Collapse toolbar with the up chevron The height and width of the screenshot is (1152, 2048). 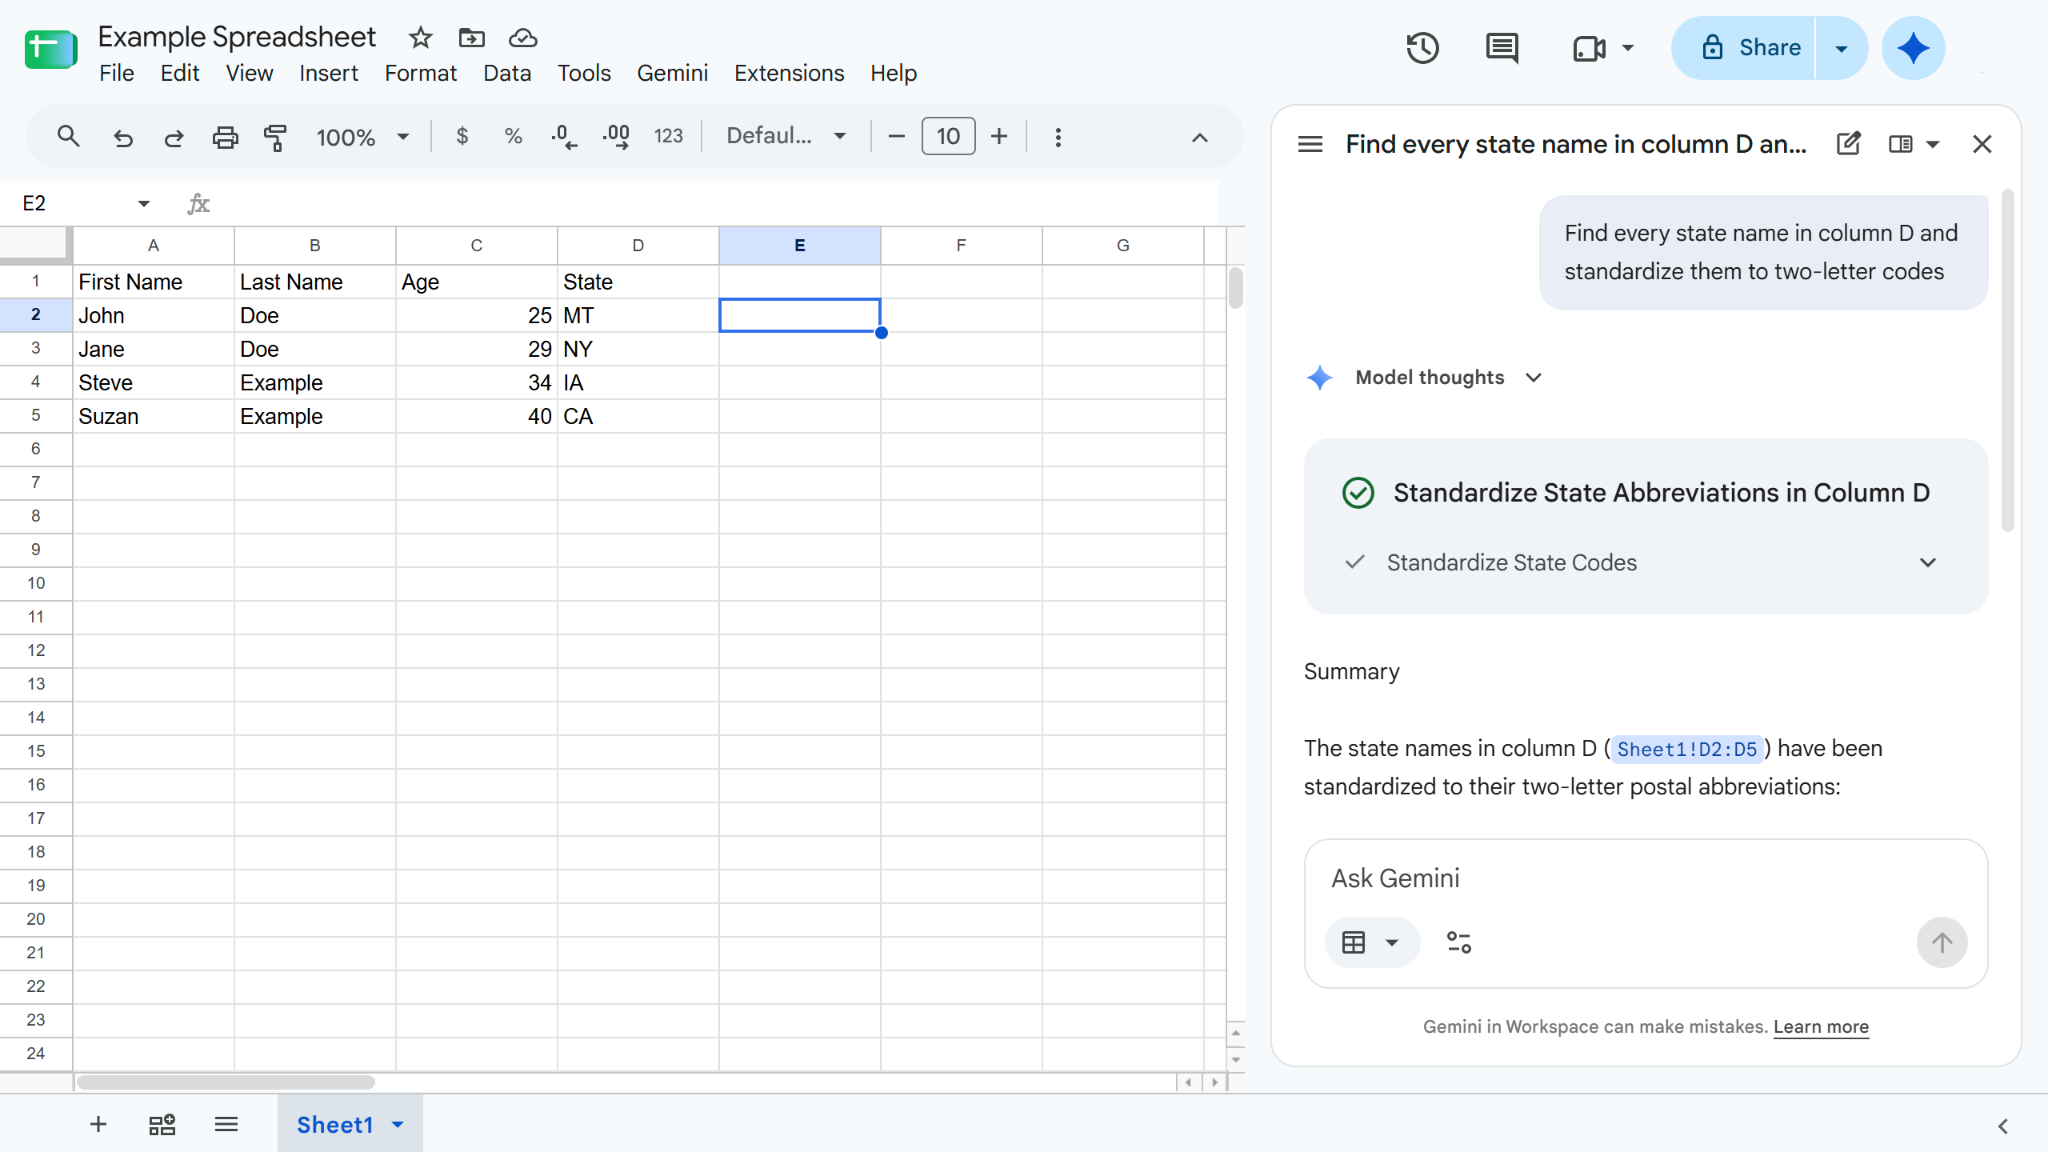tap(1200, 137)
